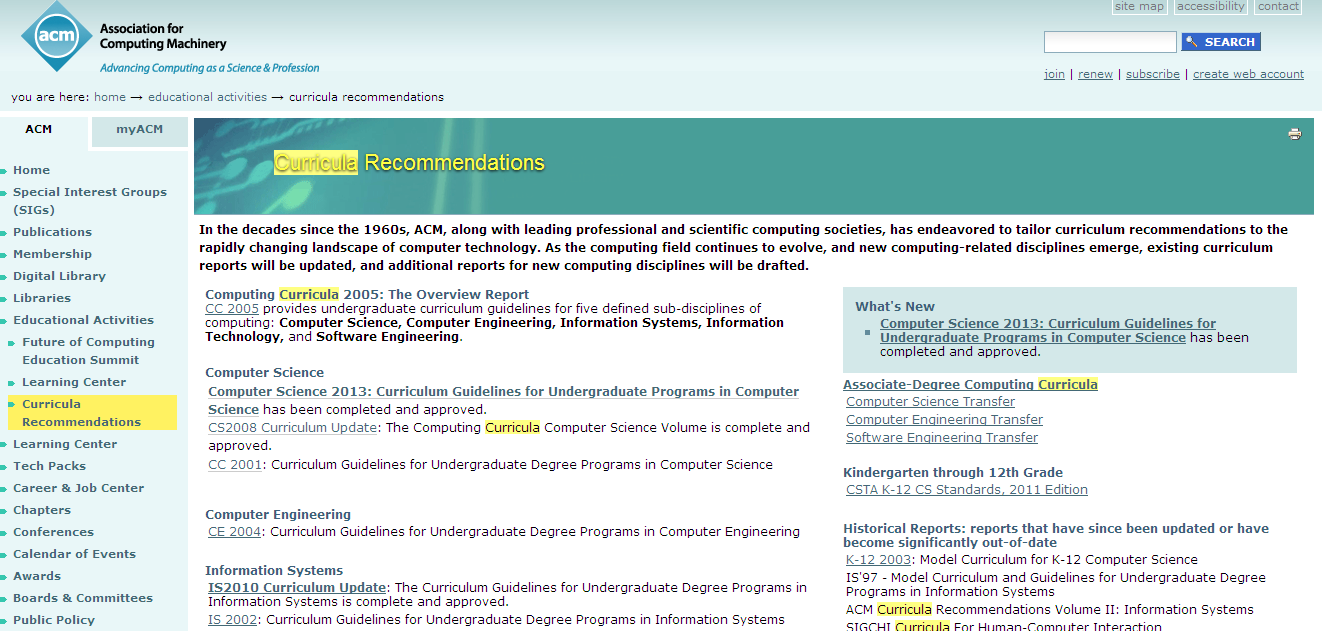1322x631 pixels.
Task: Open the contact link
Action: [x=1278, y=6]
